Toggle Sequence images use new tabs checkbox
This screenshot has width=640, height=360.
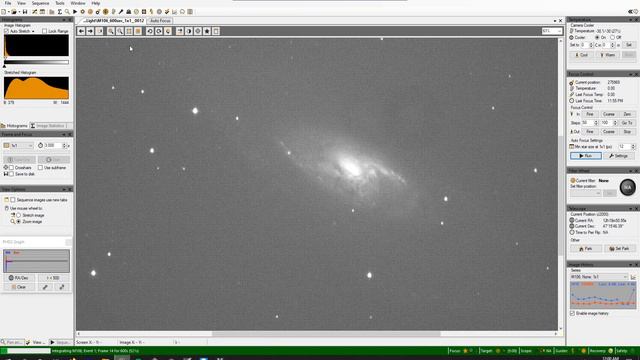[x=13, y=200]
